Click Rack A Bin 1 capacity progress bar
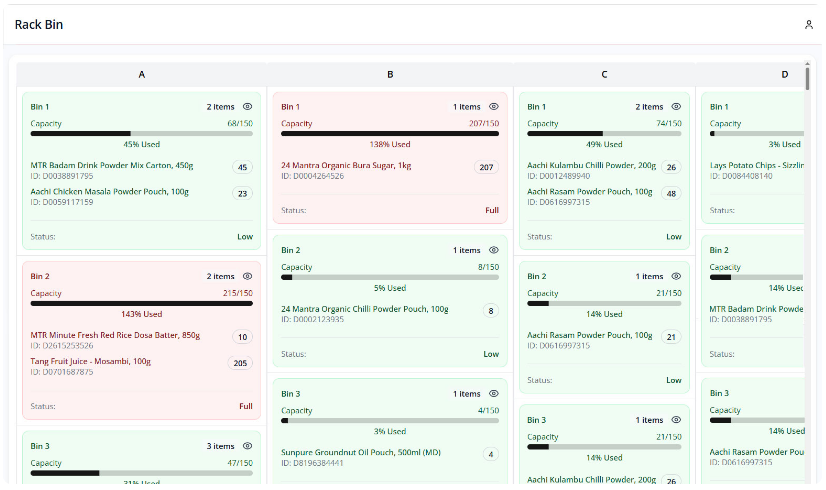Image resolution: width=826 pixels, height=490 pixels. (x=141, y=133)
